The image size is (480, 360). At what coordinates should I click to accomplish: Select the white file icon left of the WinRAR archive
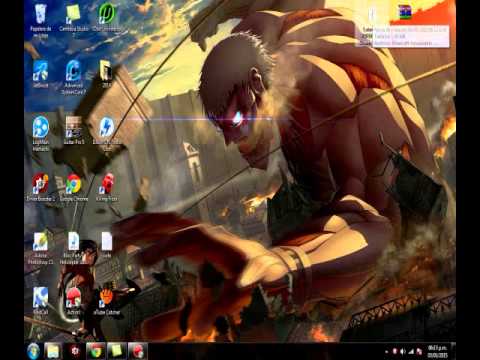372,14
